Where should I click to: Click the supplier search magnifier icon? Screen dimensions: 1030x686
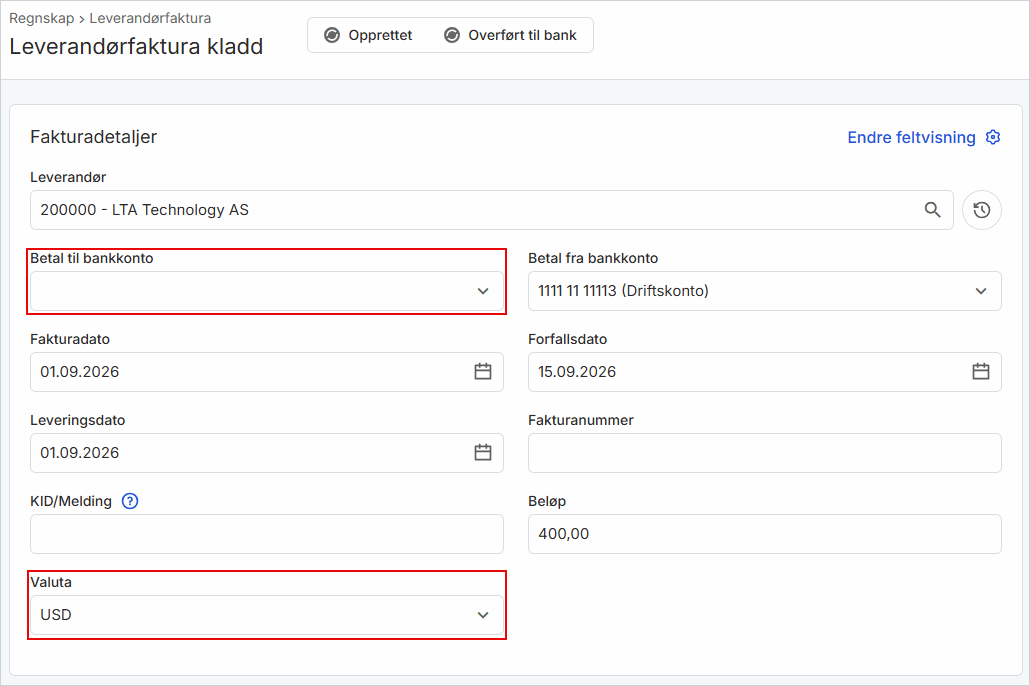pyautogui.click(x=932, y=210)
